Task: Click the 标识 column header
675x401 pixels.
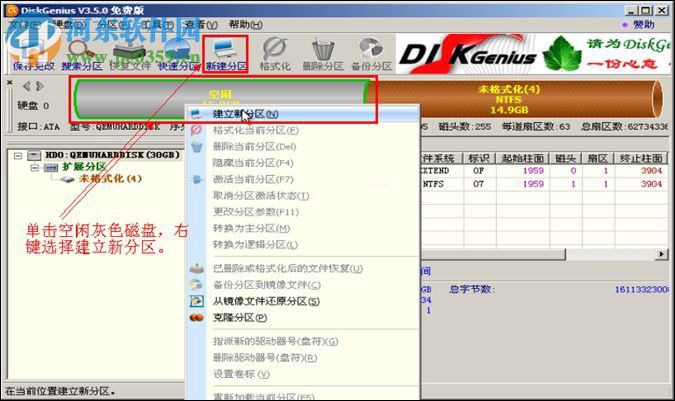Action: pos(479,158)
